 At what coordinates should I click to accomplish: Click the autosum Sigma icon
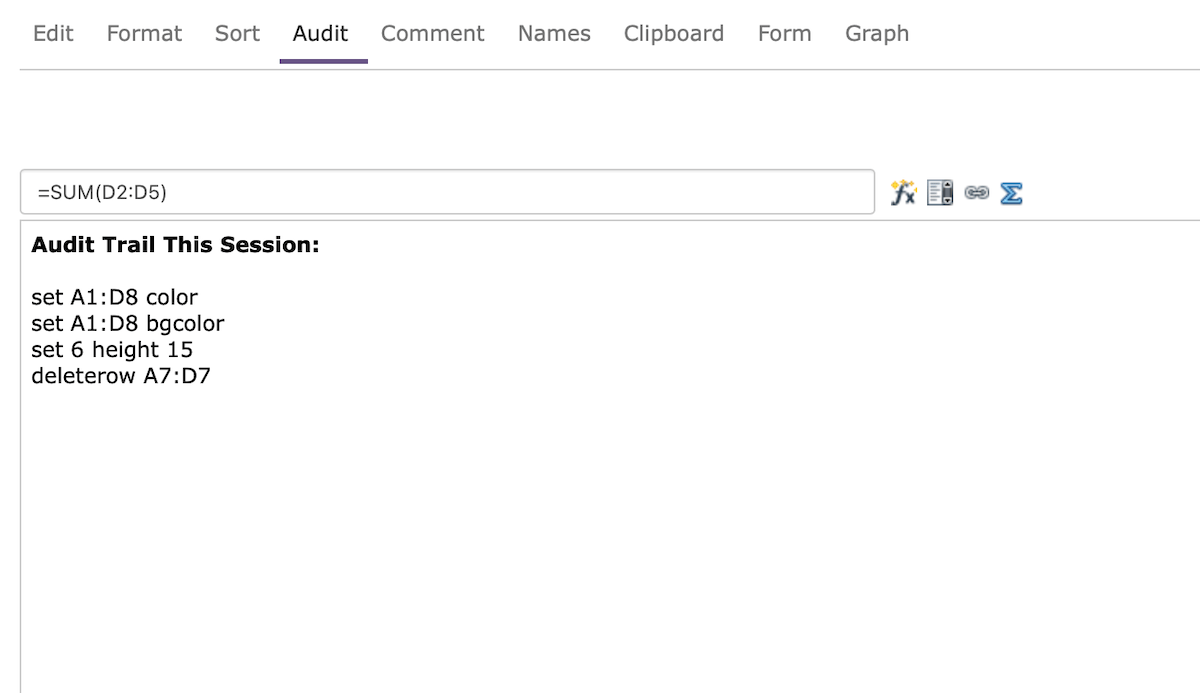point(1010,192)
